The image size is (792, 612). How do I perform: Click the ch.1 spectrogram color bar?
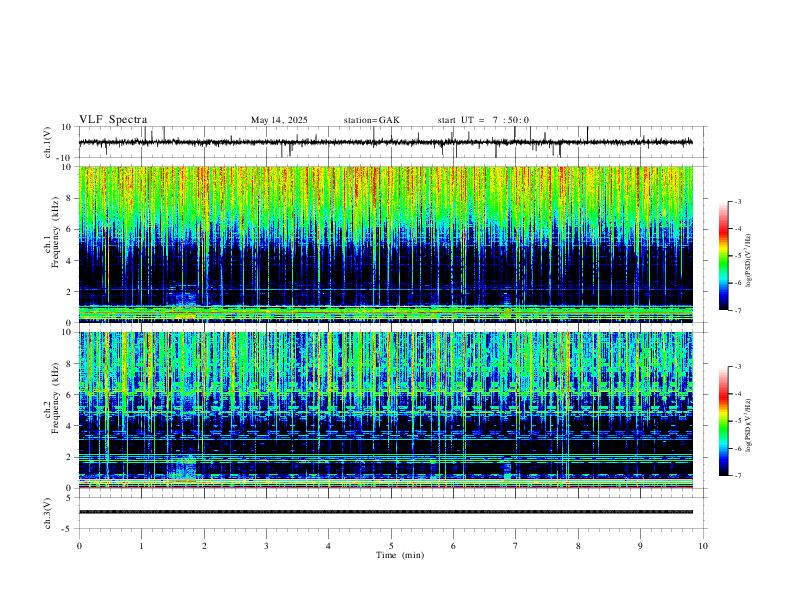(723, 256)
